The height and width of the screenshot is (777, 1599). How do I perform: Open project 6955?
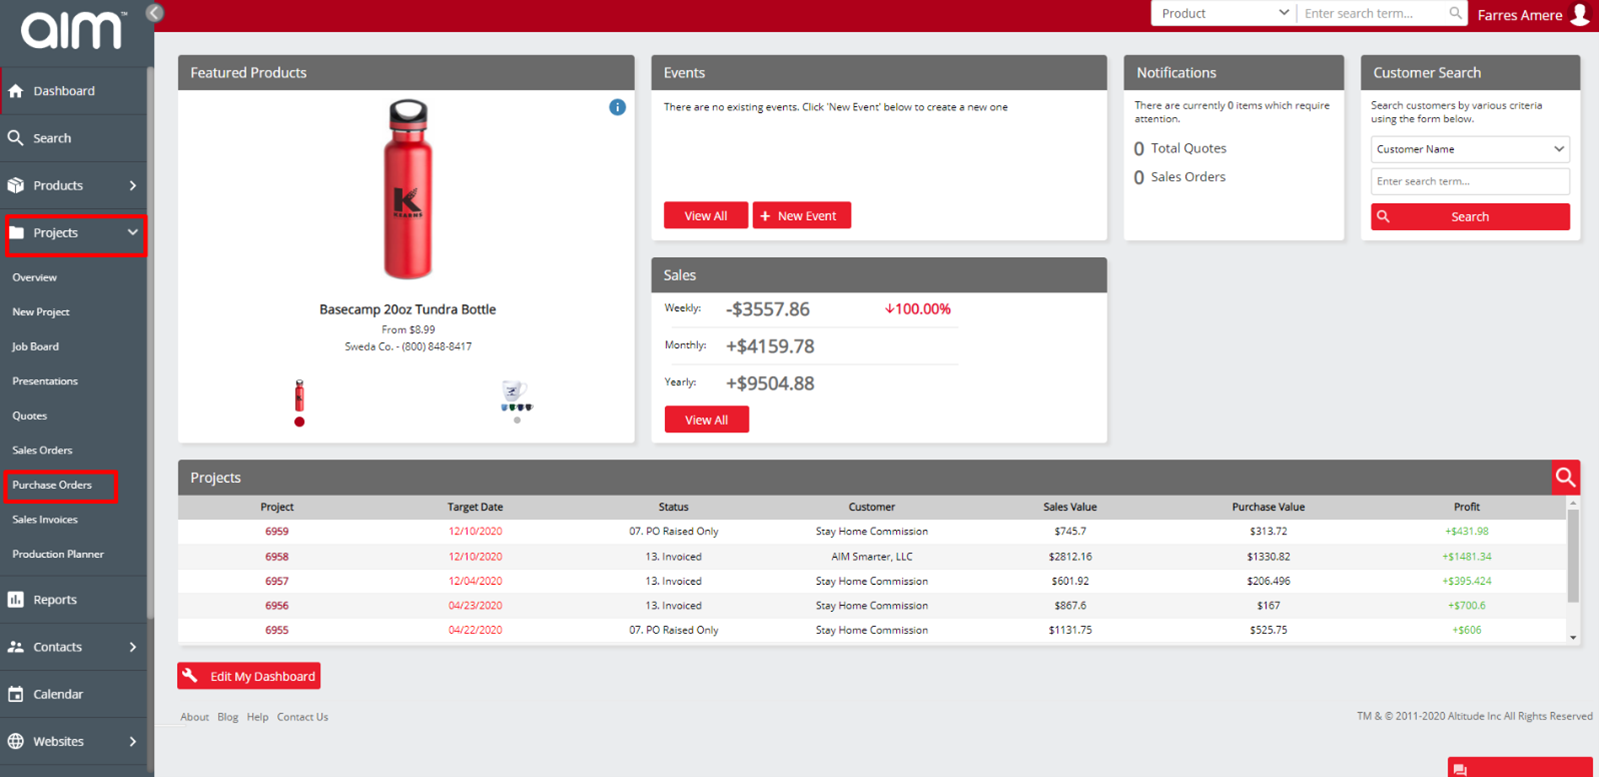tap(277, 630)
